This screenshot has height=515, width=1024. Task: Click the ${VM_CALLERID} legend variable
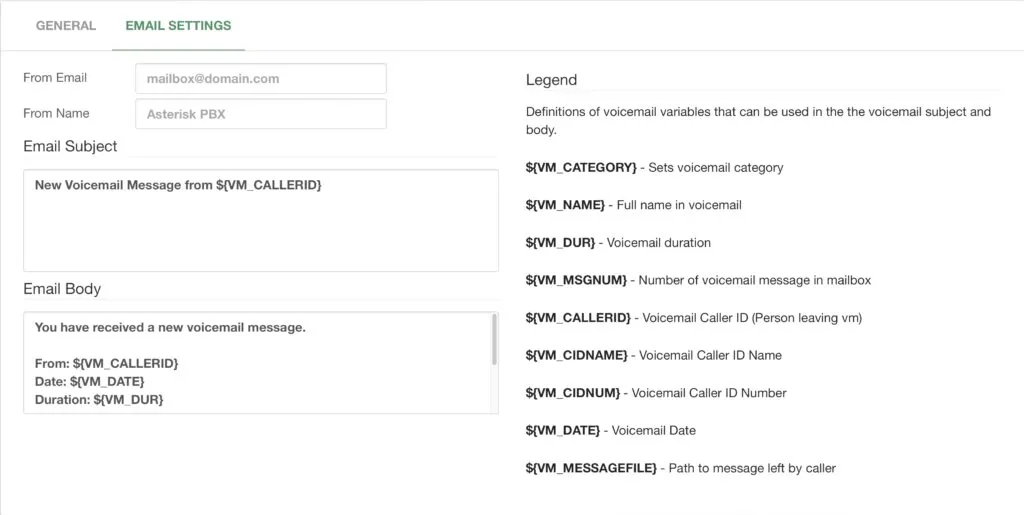point(578,318)
